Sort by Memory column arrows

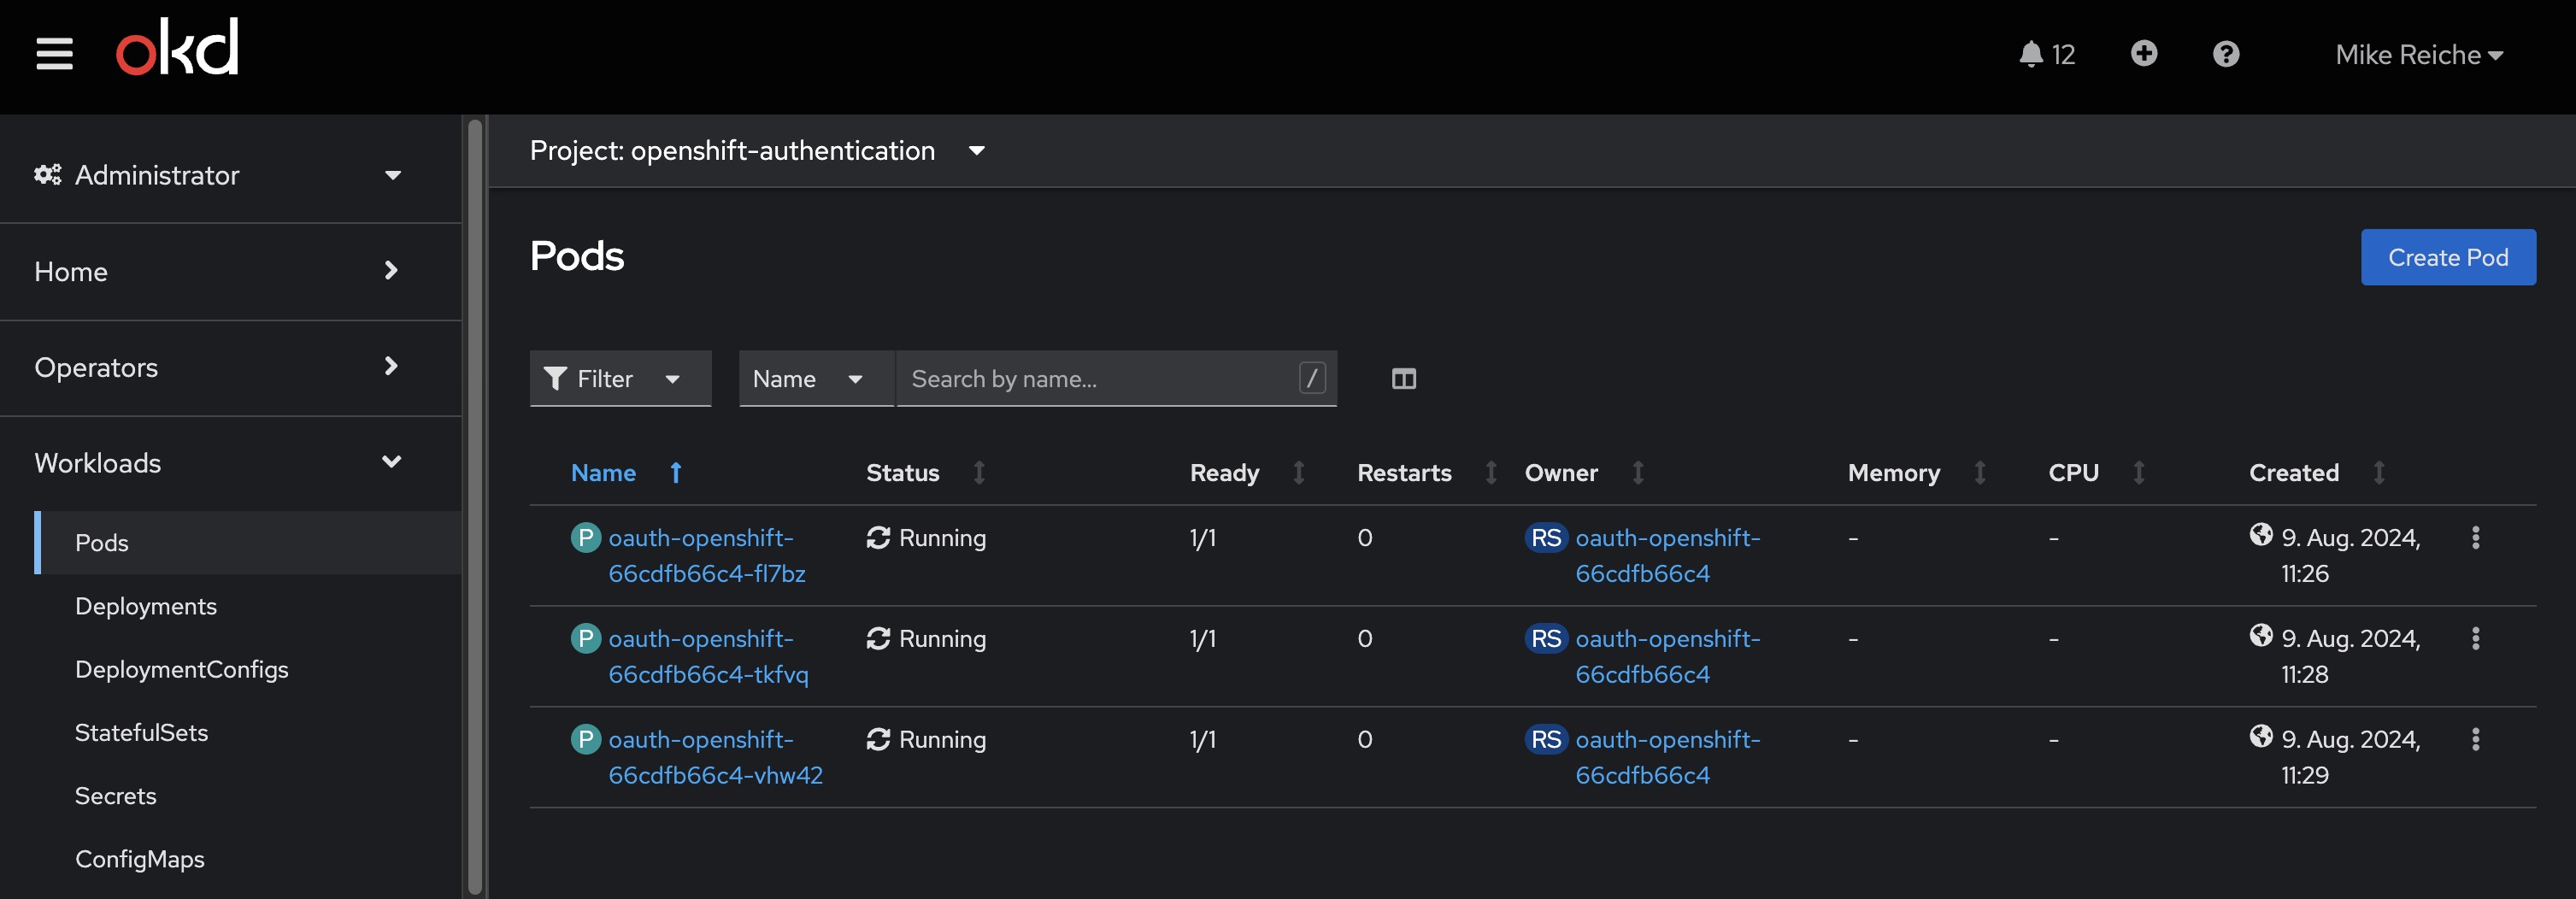[1980, 473]
